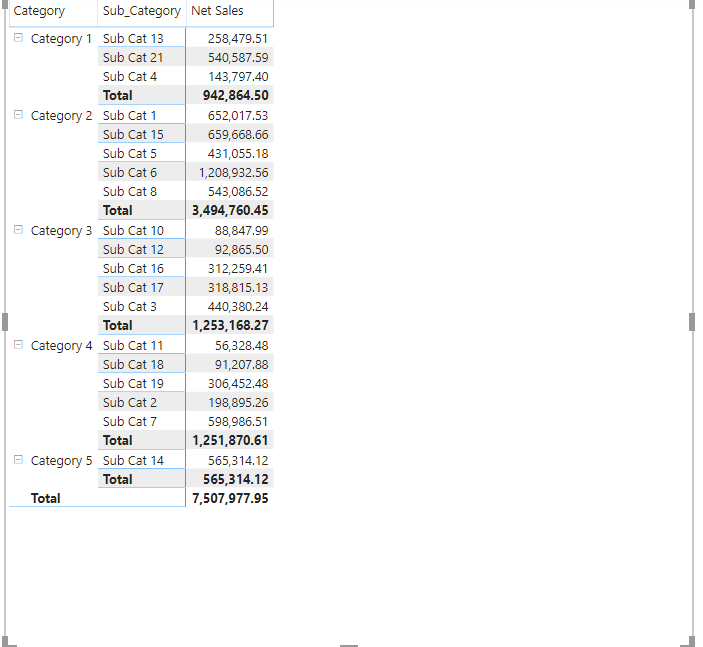This screenshot has width=703, height=647.
Task: Select the Sub Cat 10 cell
Action: pyautogui.click(x=141, y=230)
